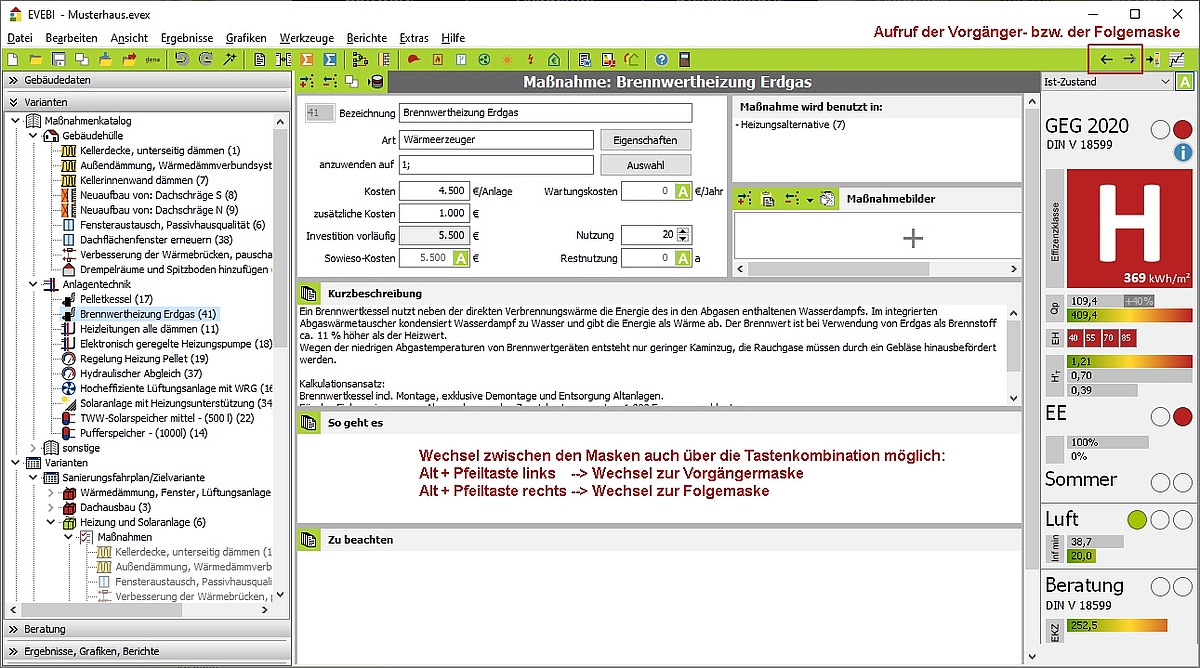1200x668 pixels.
Task: Add a Maßnahmebild via the plus area
Action: (912, 238)
